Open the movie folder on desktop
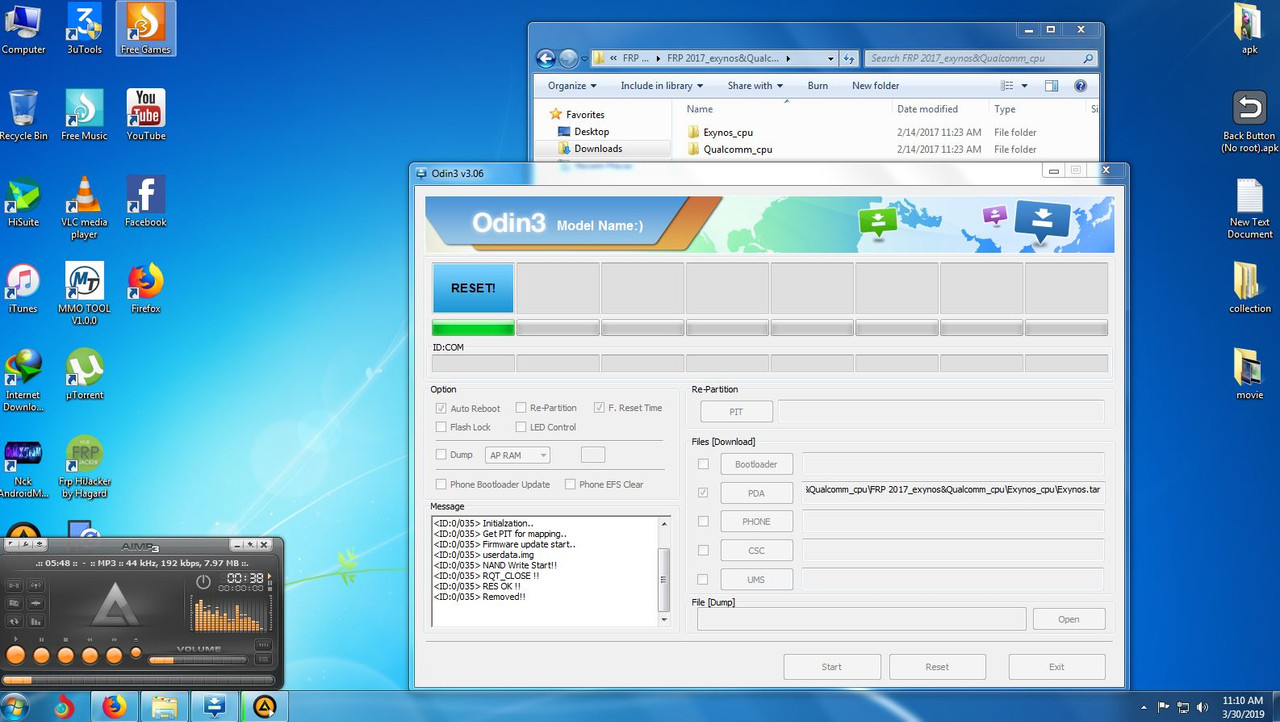 point(1249,373)
